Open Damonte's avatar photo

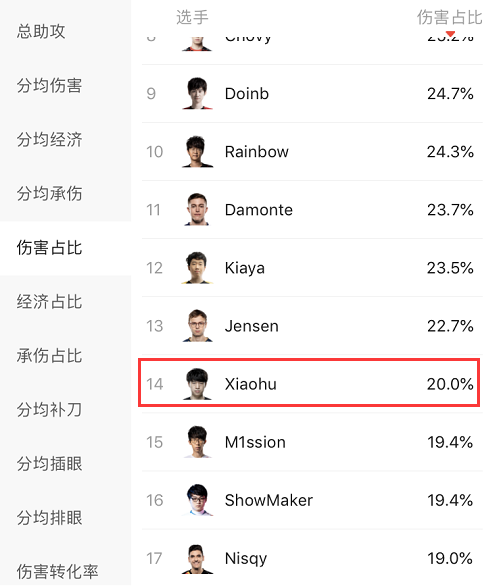click(x=197, y=210)
